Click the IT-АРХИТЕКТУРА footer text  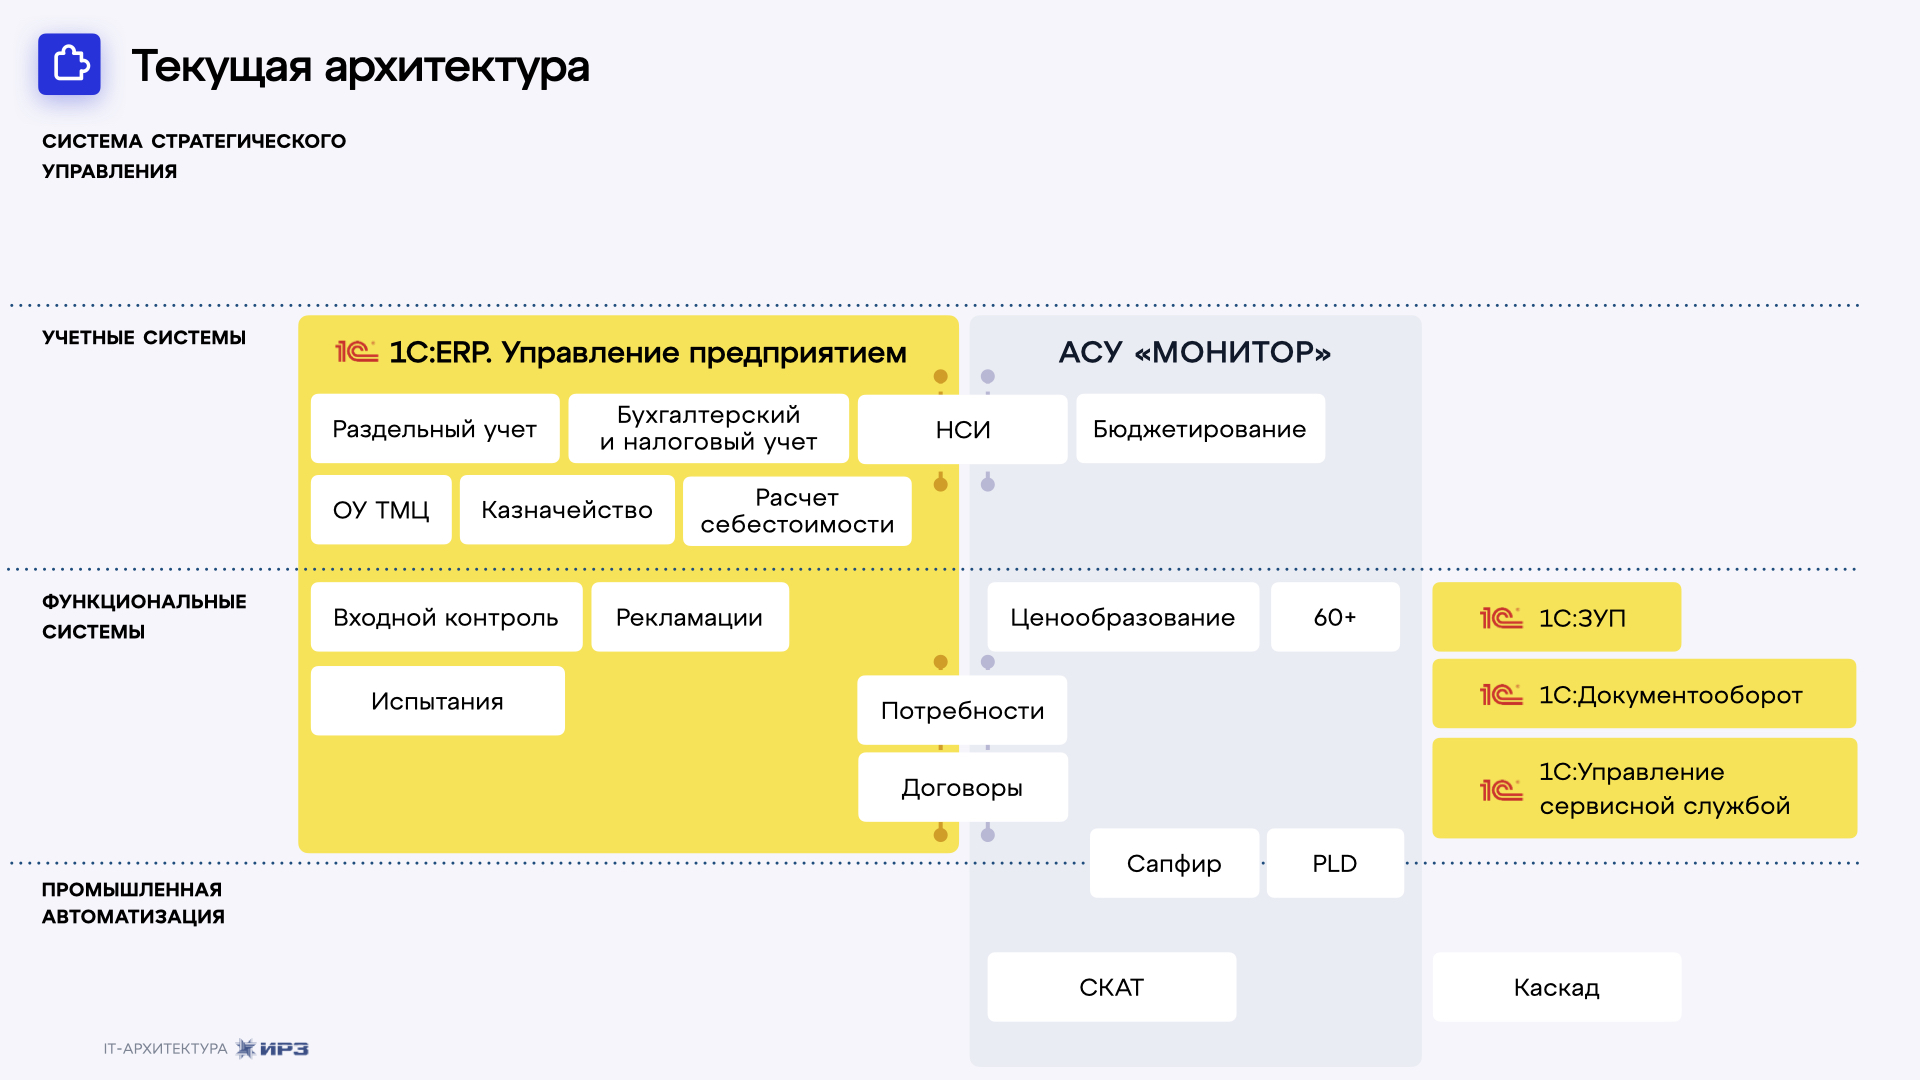[165, 1048]
